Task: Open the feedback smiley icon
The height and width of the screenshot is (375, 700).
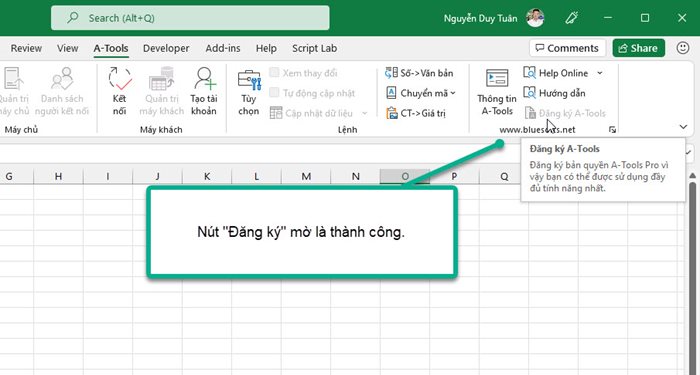Action: click(x=683, y=48)
